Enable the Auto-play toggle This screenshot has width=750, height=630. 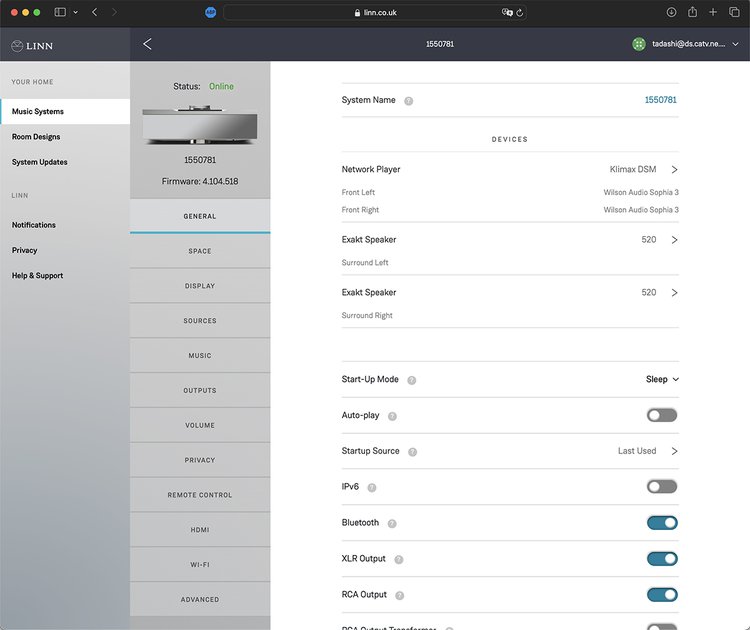point(661,415)
